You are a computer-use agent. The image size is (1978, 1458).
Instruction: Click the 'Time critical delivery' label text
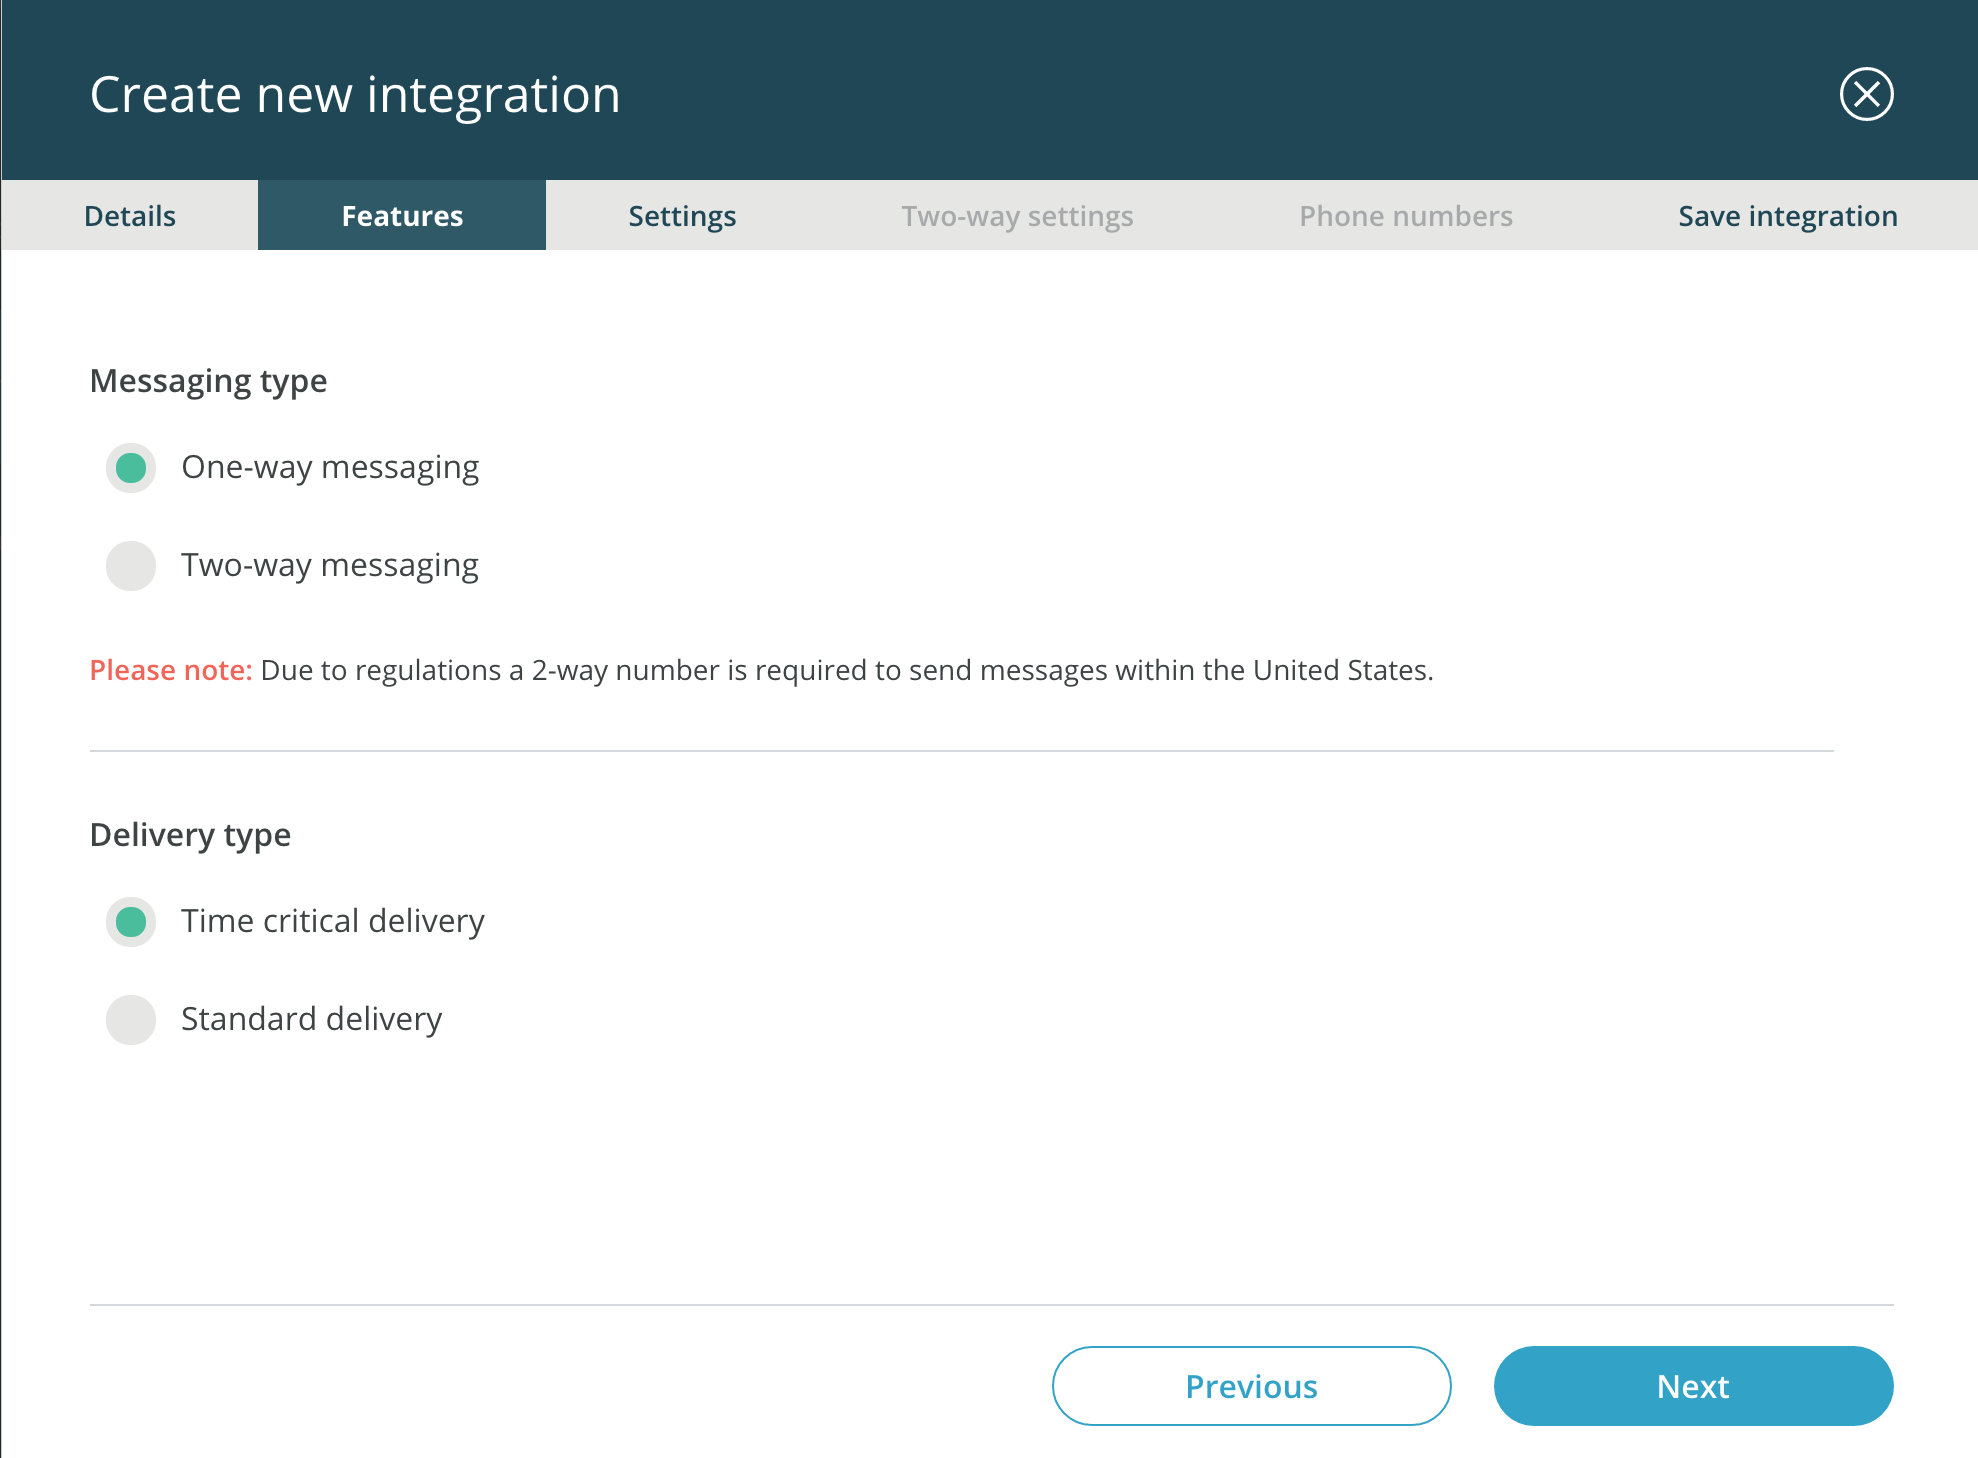[x=332, y=921]
